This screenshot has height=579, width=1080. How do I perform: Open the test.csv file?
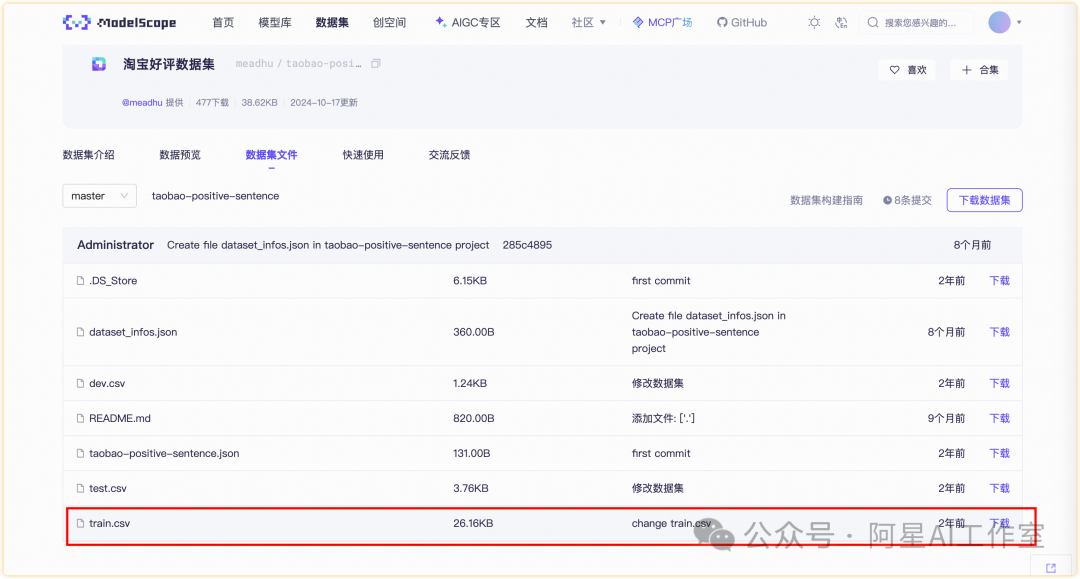pos(107,489)
